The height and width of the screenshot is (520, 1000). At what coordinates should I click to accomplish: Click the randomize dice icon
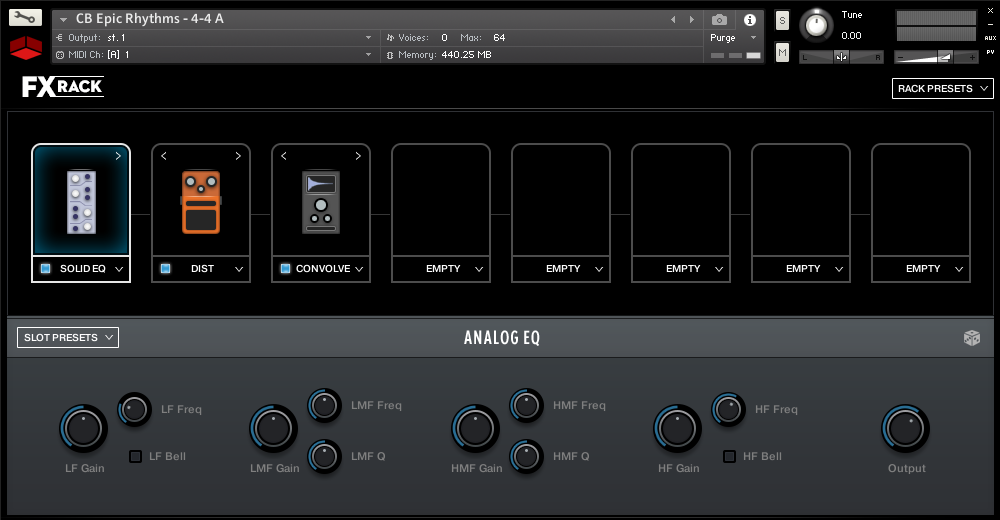[x=971, y=338]
